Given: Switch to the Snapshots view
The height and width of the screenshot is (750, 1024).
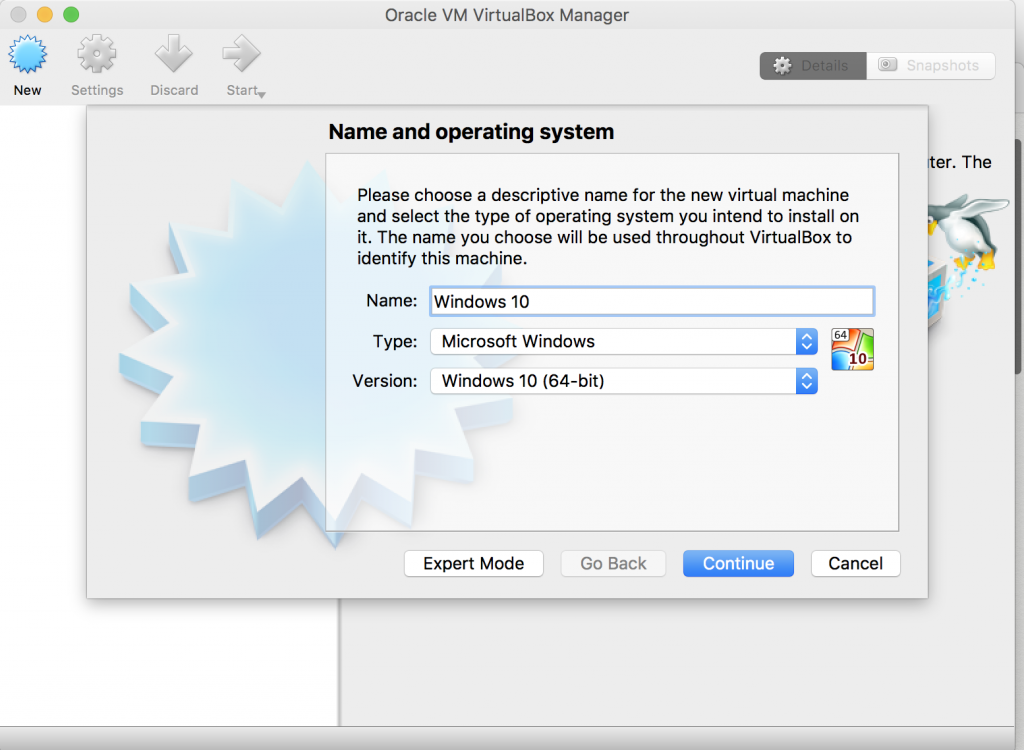Looking at the screenshot, I should (x=931, y=66).
